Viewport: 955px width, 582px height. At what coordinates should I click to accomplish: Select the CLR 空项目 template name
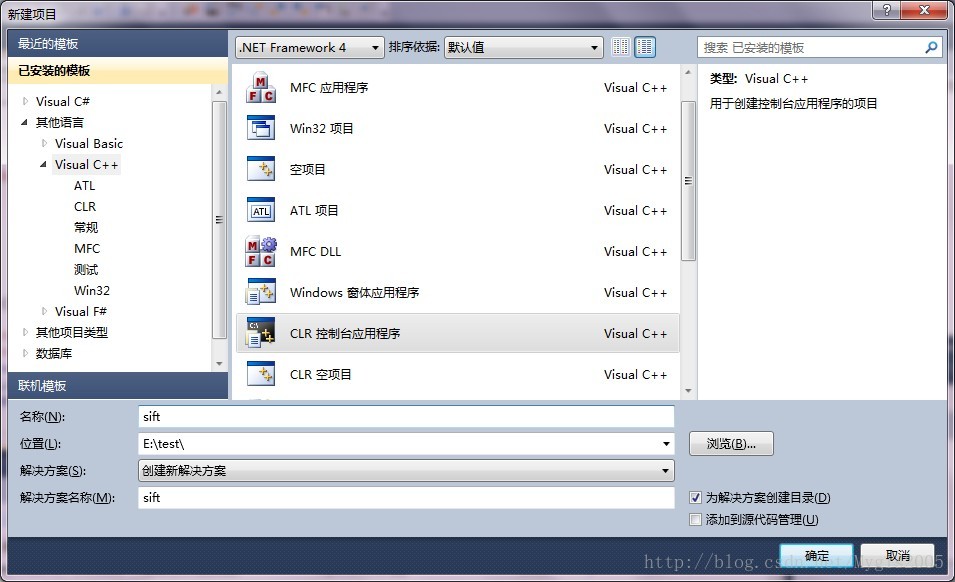point(320,374)
